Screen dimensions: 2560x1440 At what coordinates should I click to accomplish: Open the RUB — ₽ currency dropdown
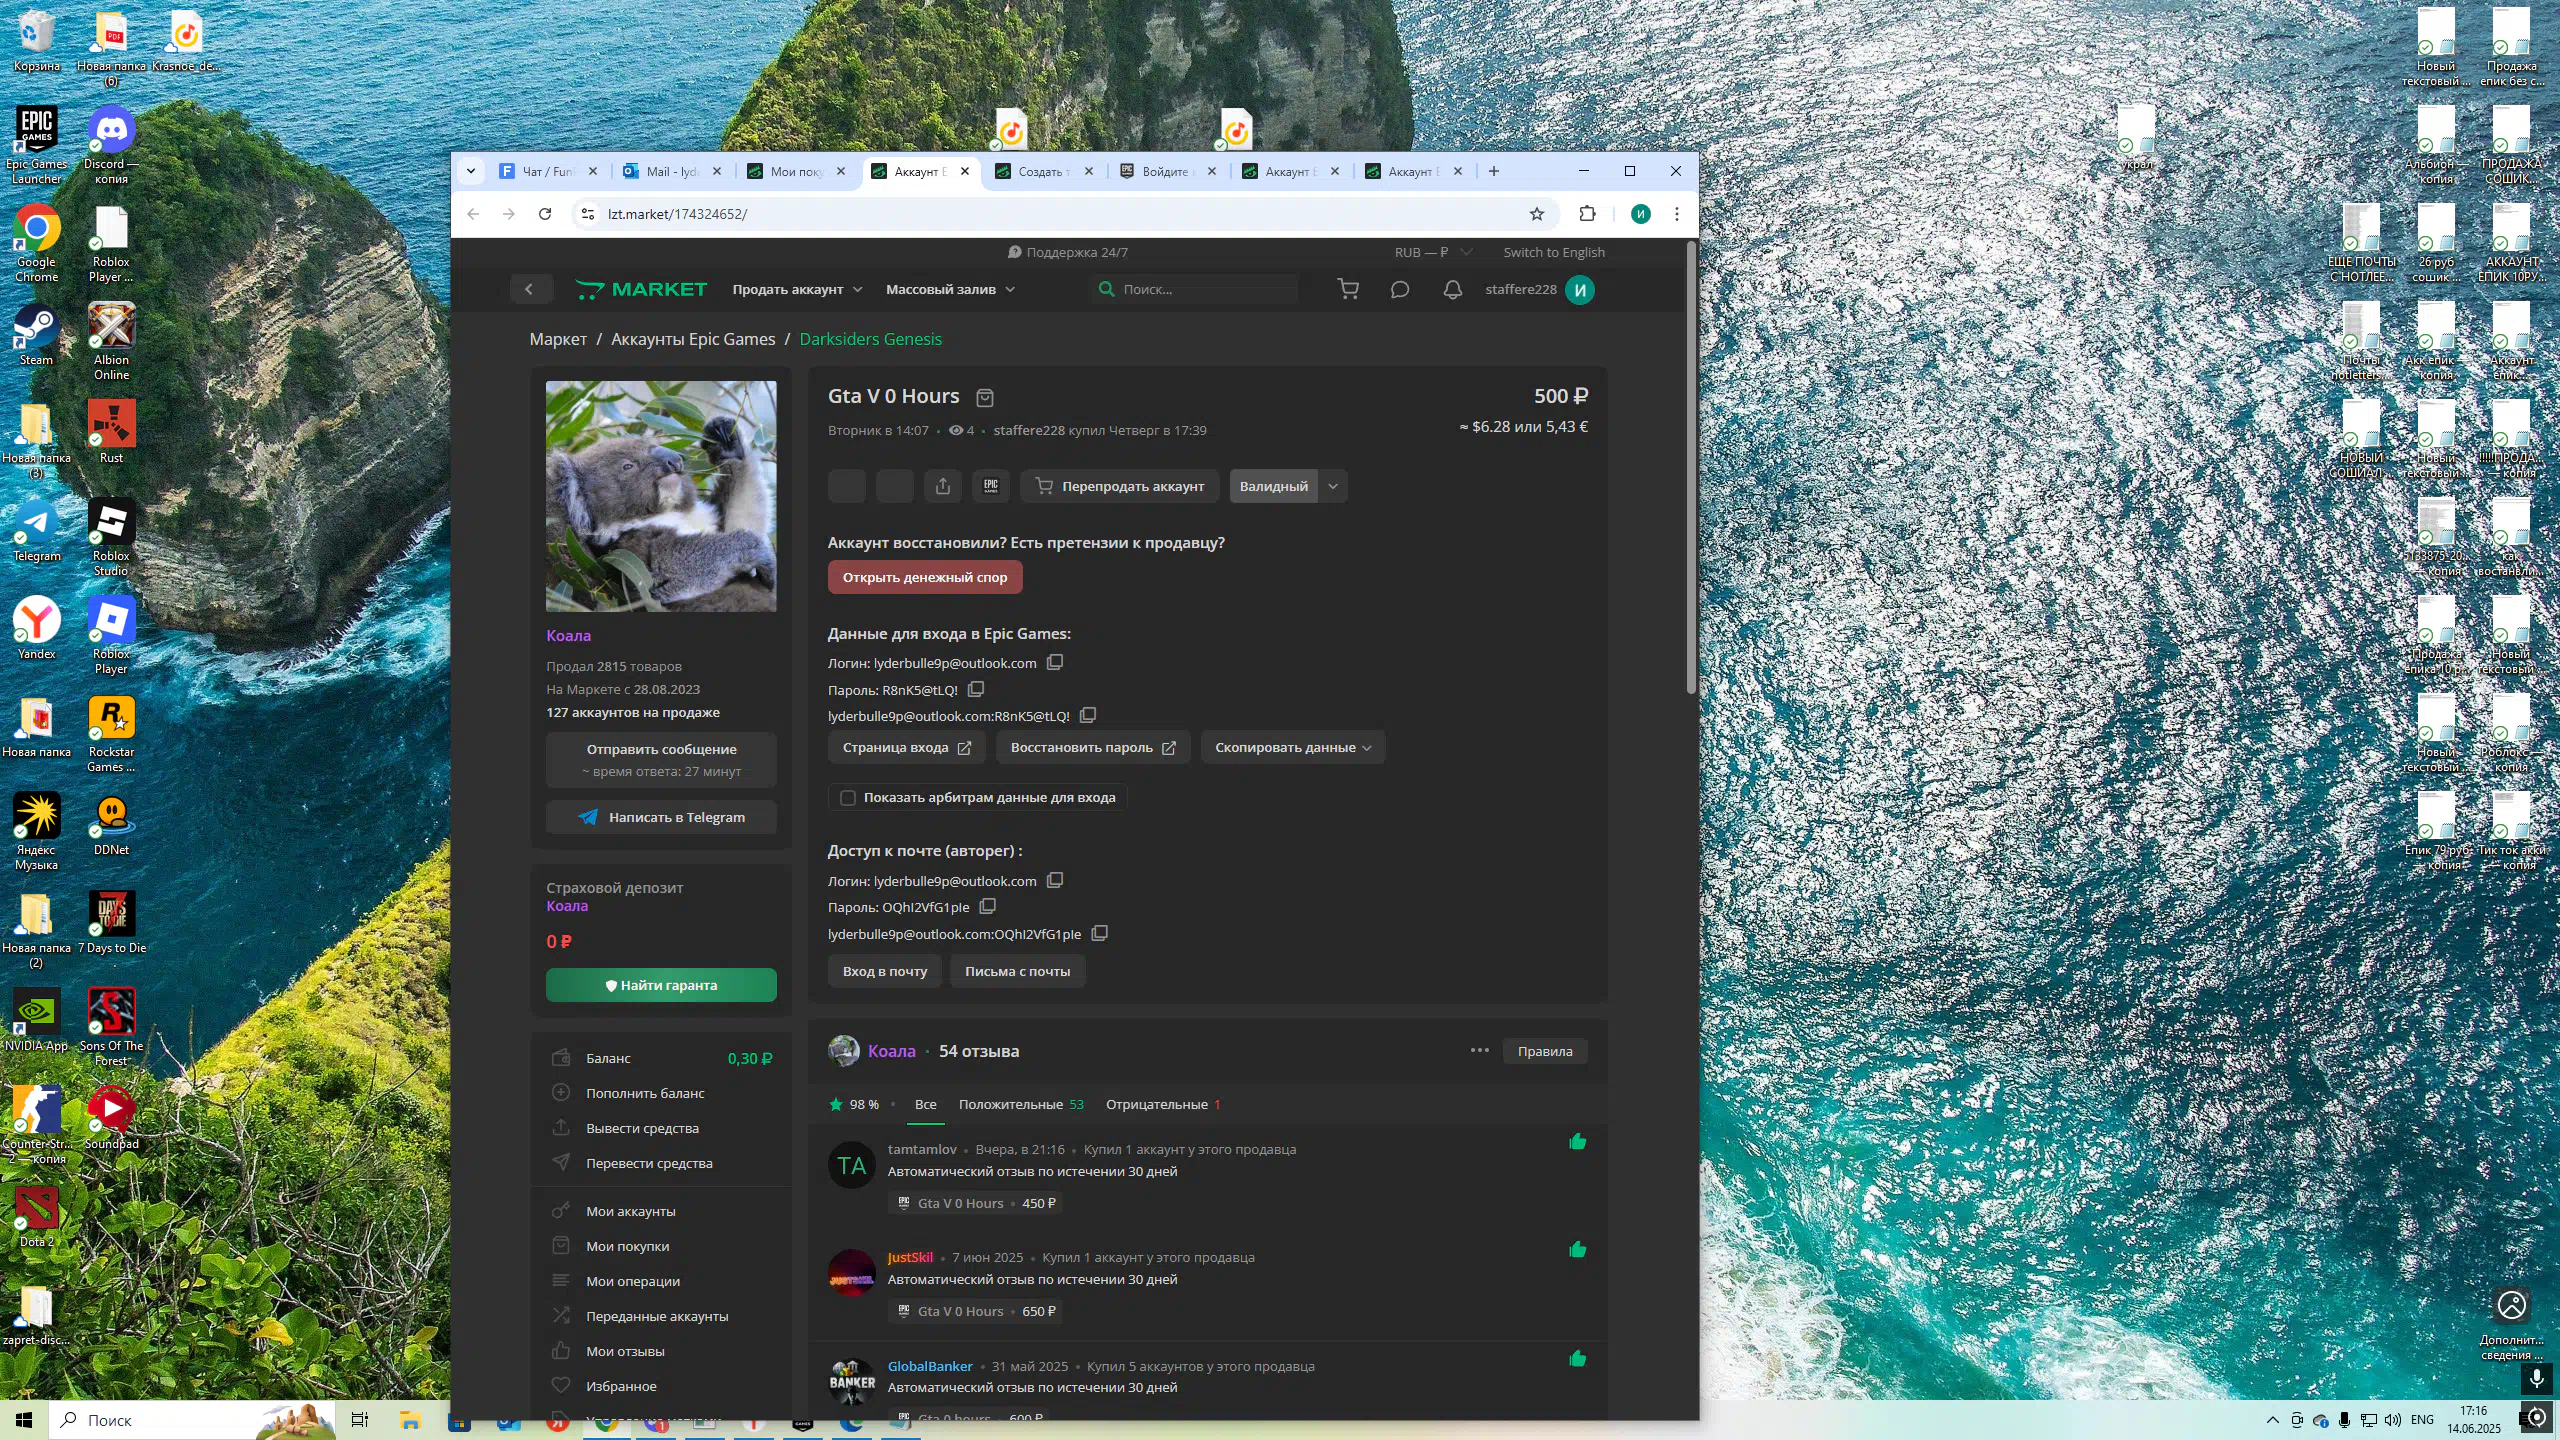pos(1433,253)
